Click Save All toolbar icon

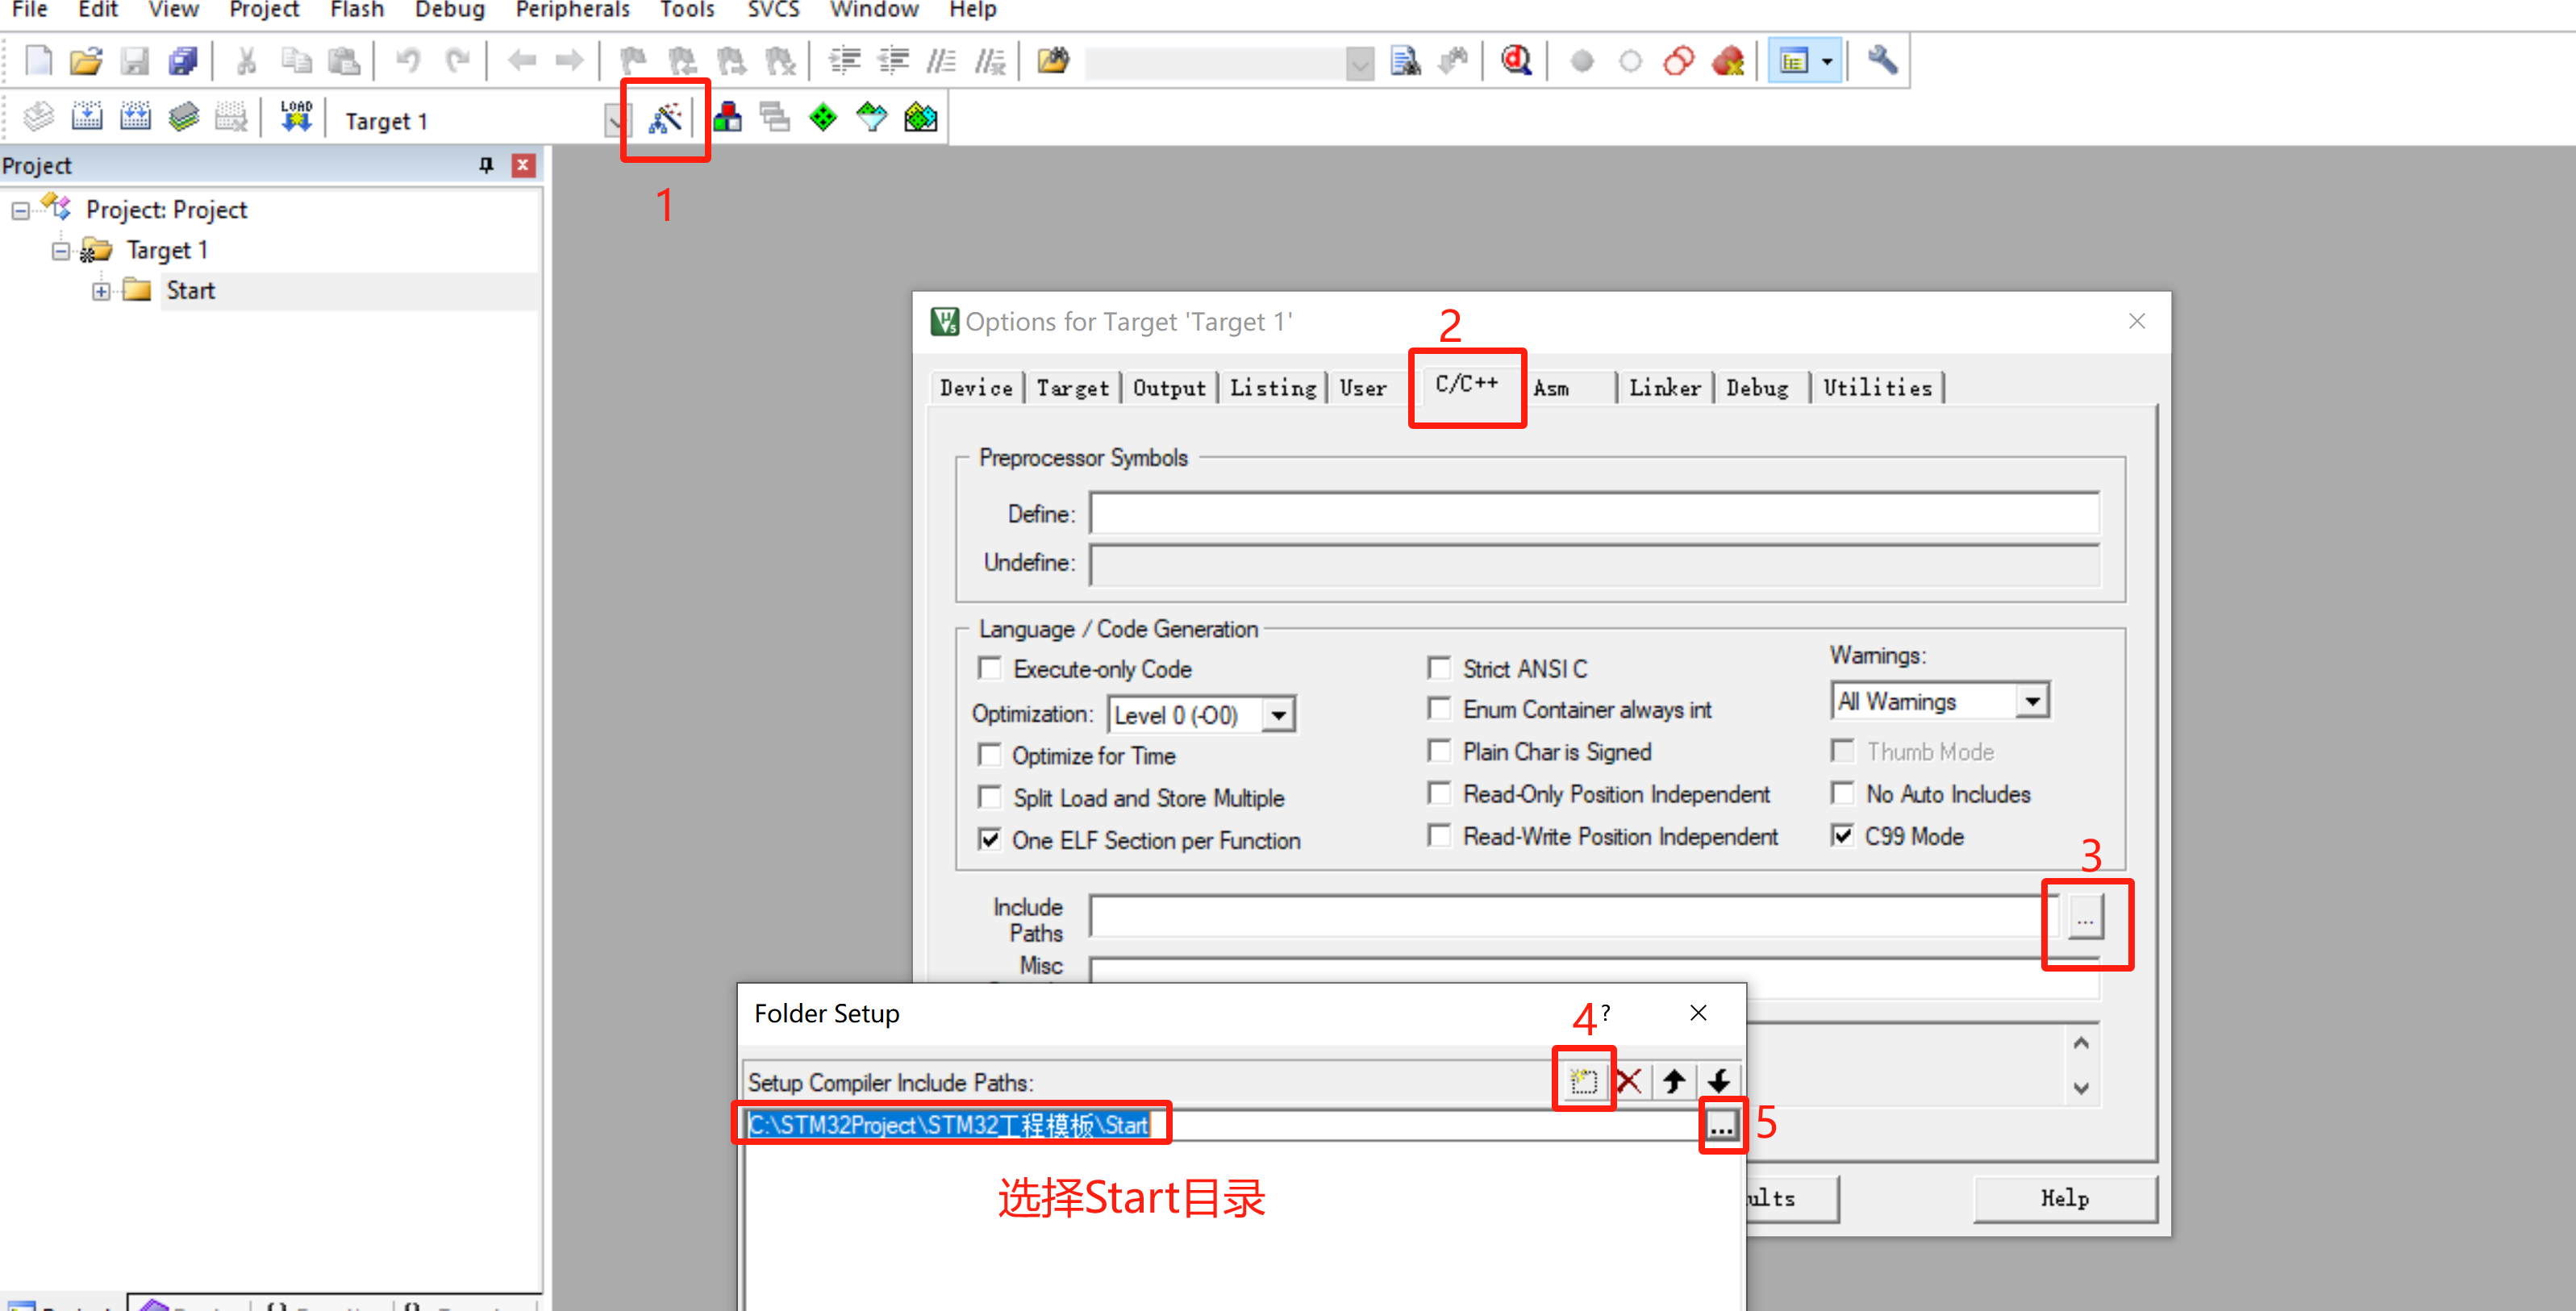pos(183,61)
